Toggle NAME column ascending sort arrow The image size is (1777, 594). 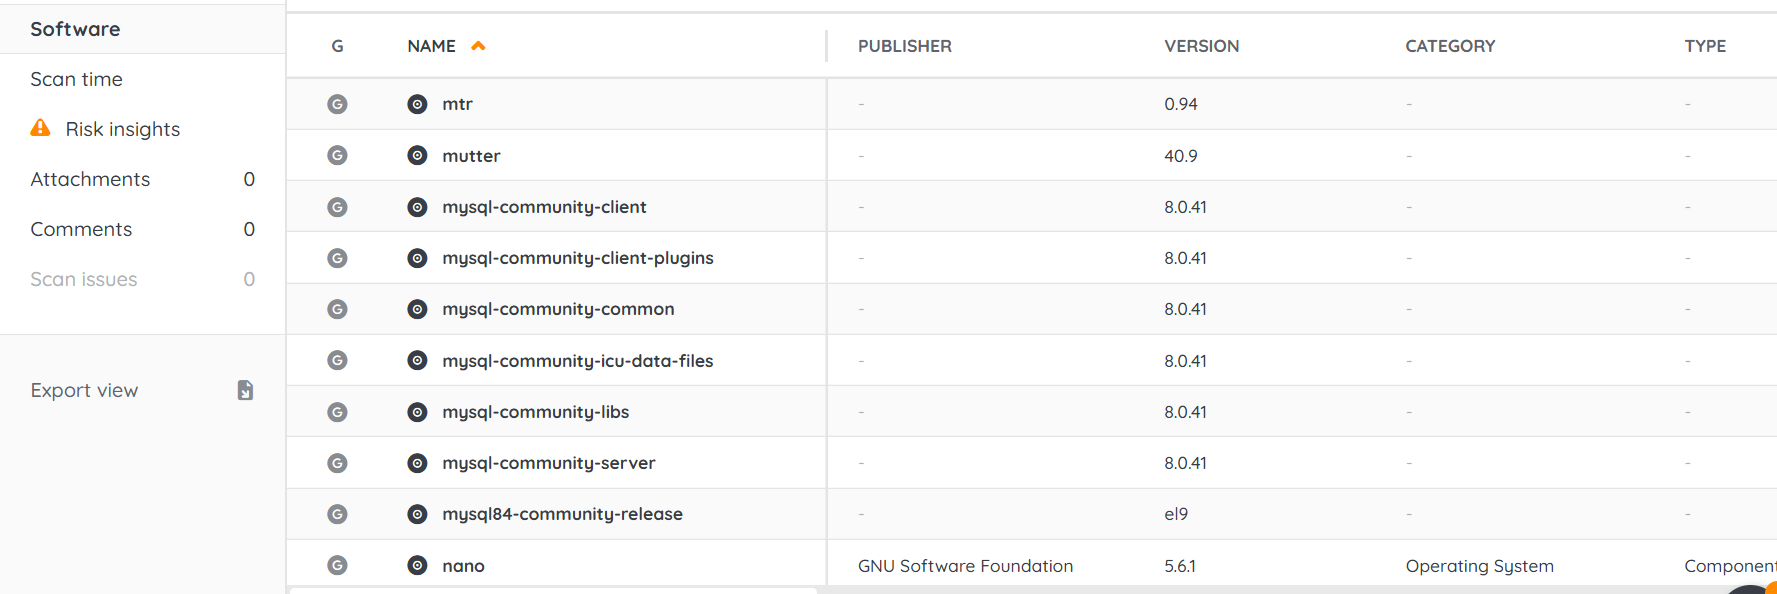(x=478, y=46)
